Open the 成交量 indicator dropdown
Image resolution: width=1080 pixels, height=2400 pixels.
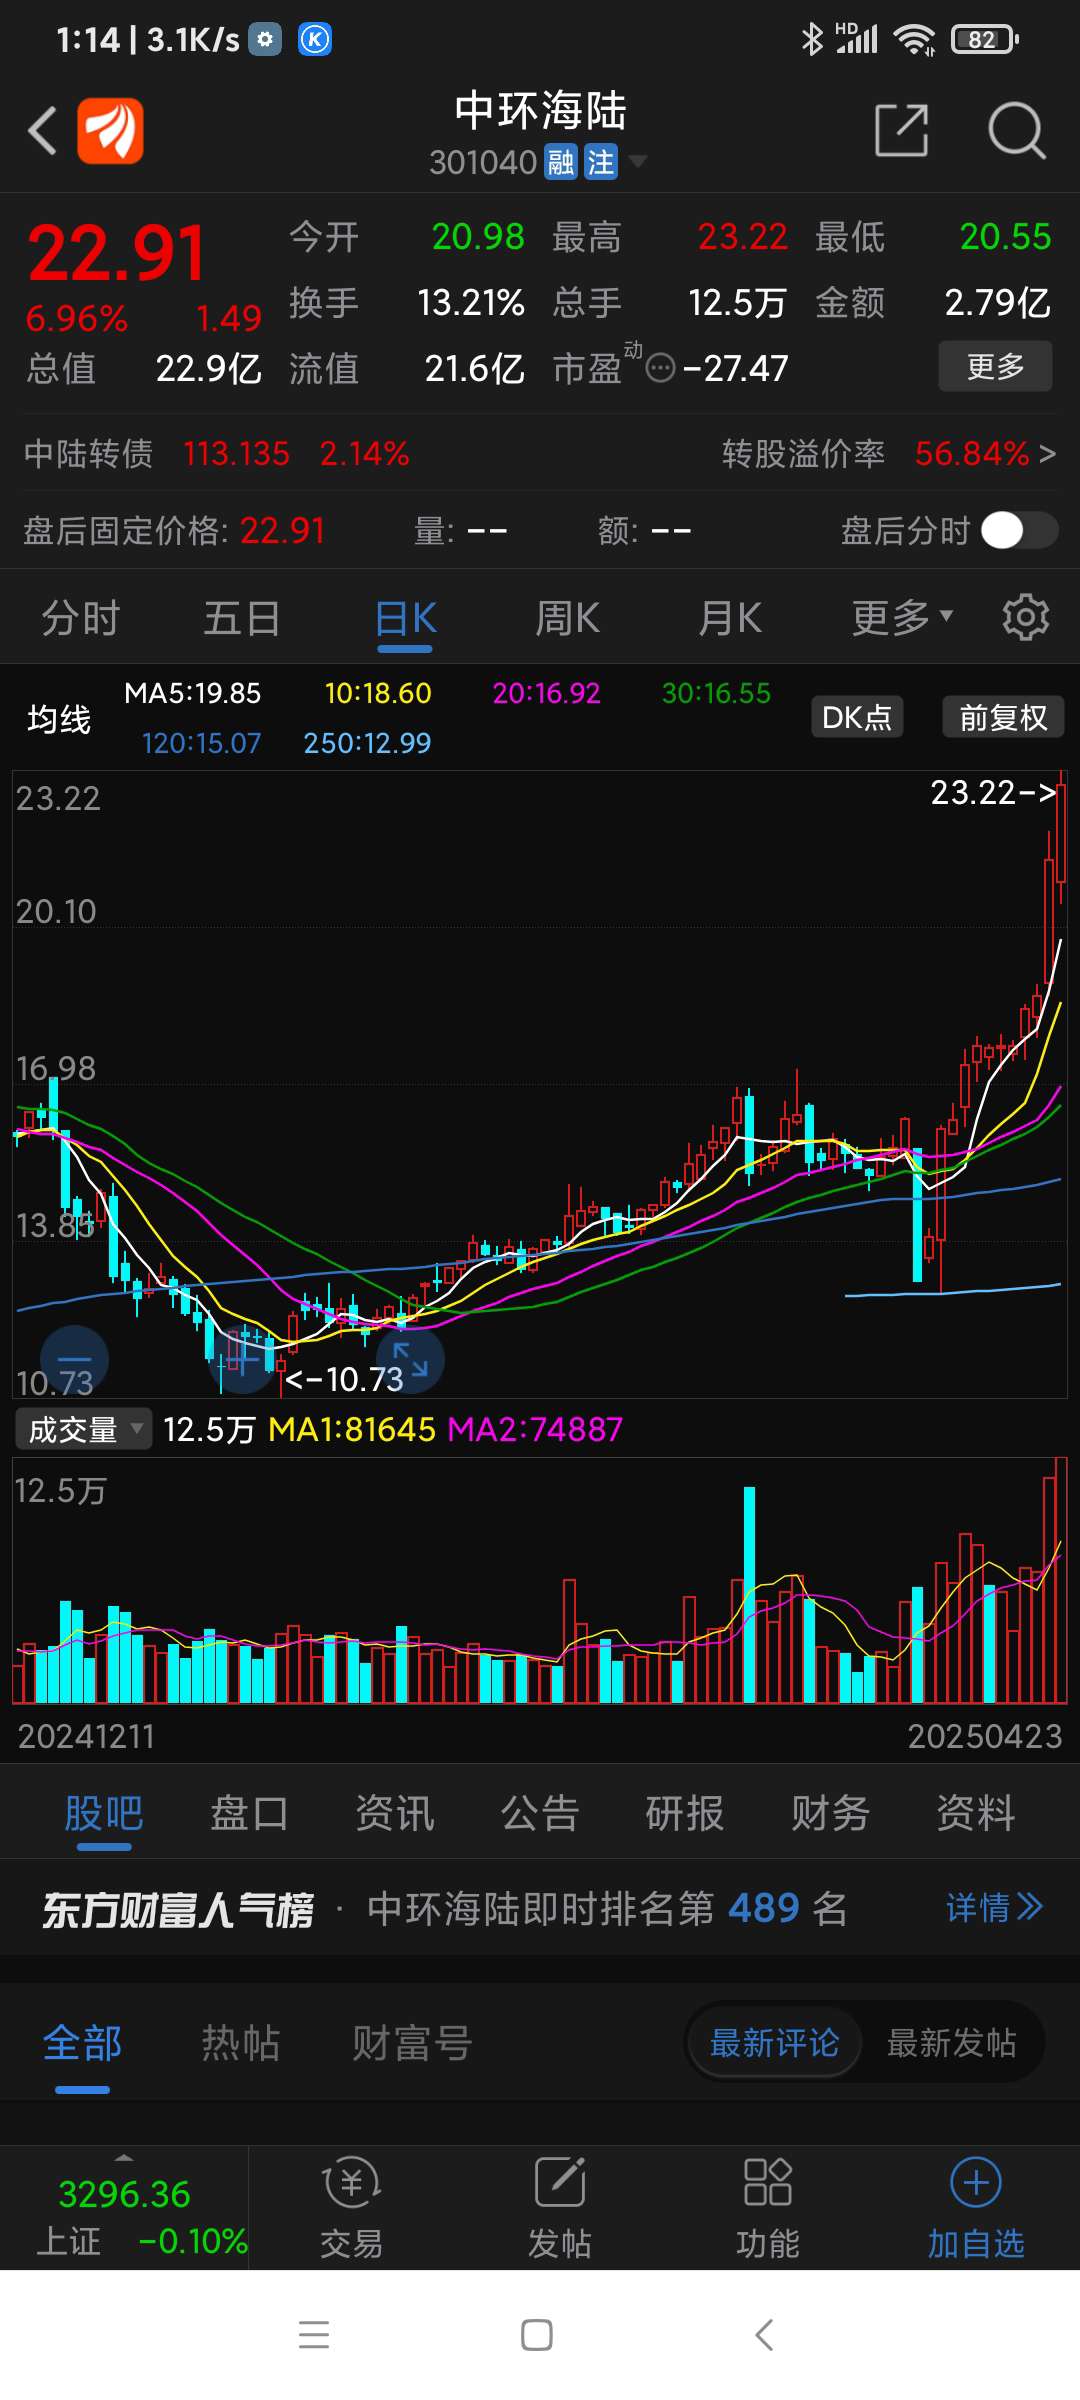coord(84,1429)
